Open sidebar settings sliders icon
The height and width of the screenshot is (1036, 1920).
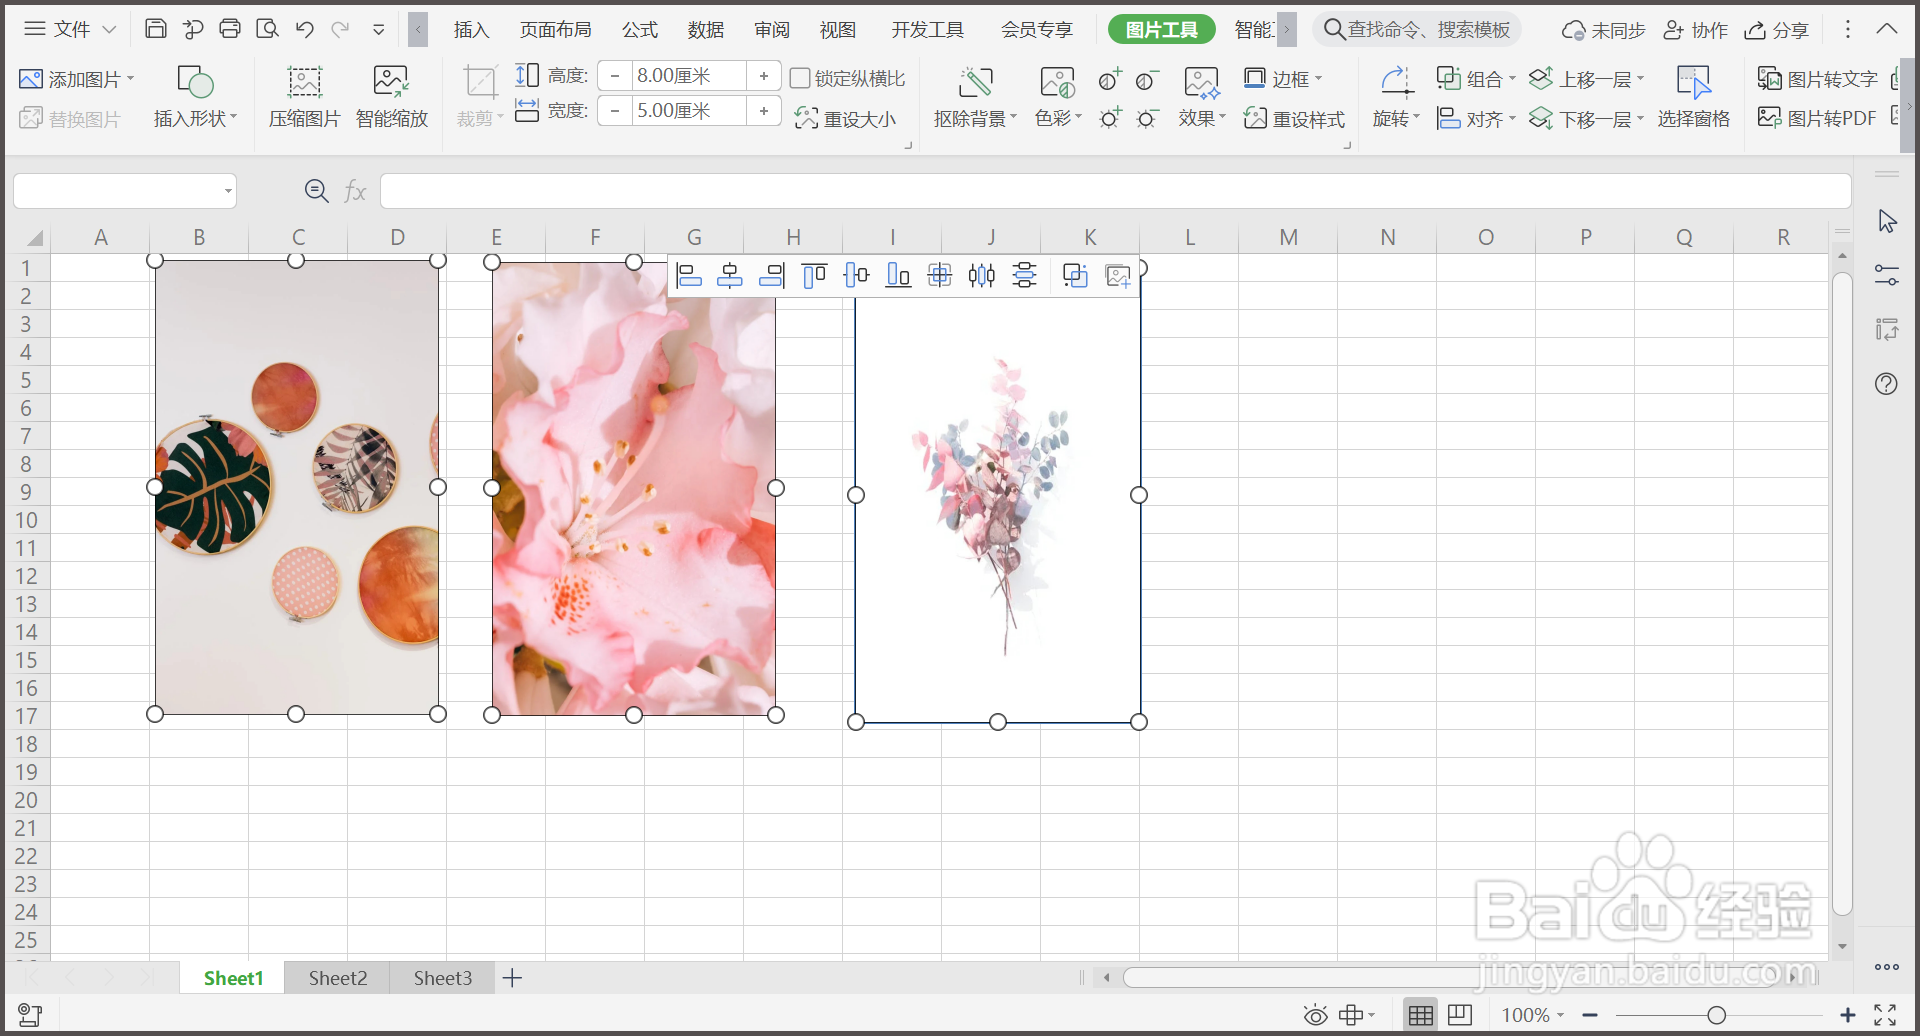pyautogui.click(x=1886, y=275)
